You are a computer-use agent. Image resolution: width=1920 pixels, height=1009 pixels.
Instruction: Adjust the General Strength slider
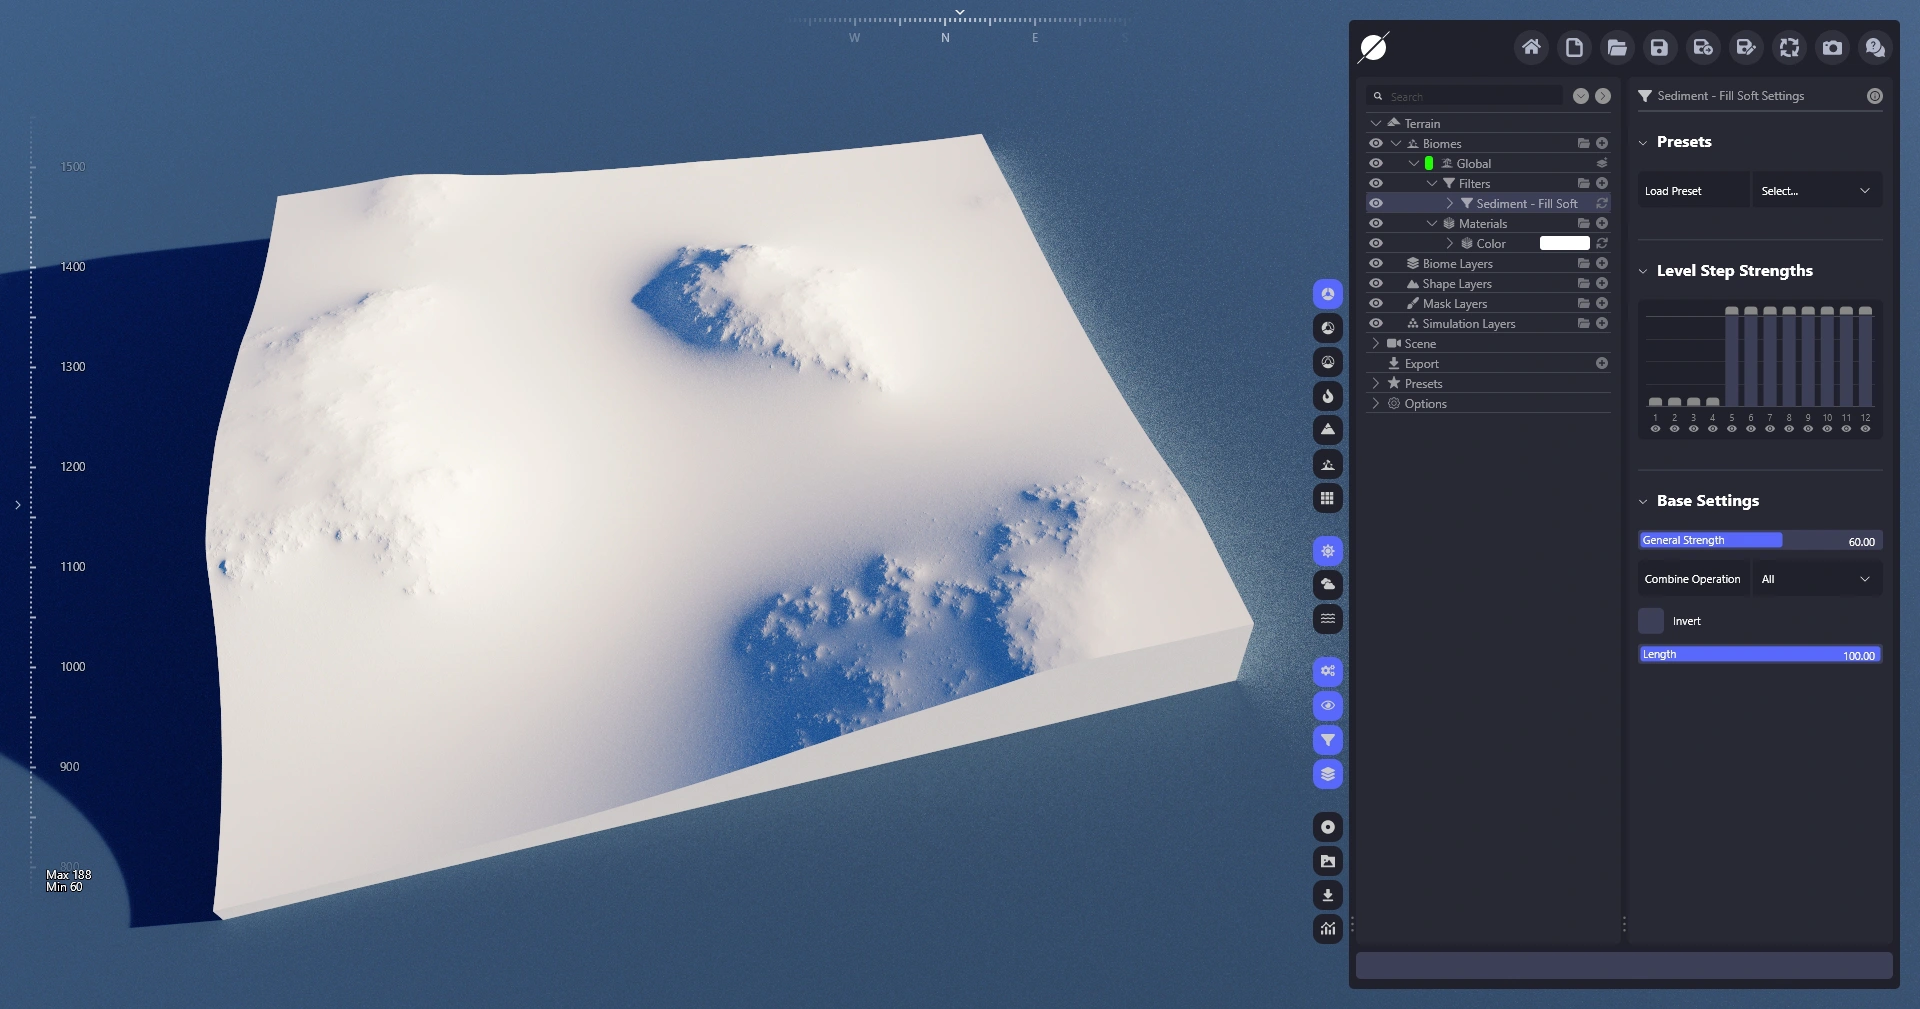click(x=1760, y=540)
